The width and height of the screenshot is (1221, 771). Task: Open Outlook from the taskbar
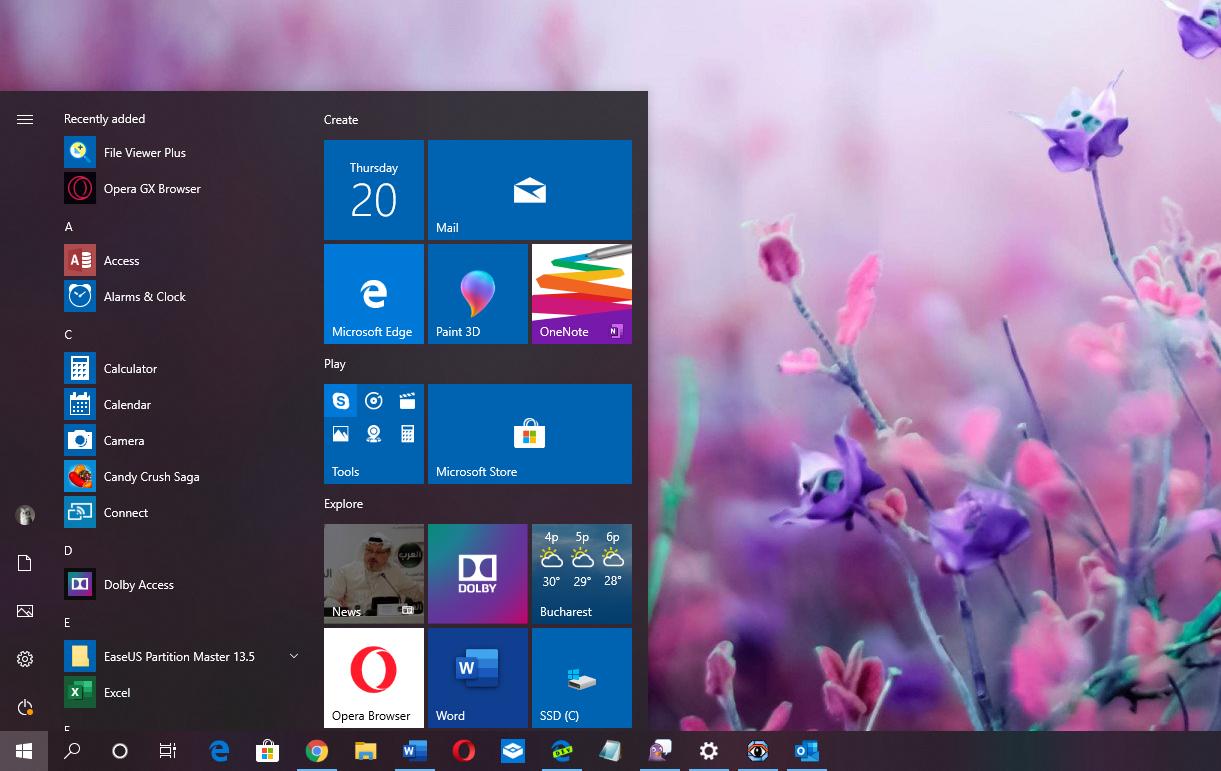807,751
